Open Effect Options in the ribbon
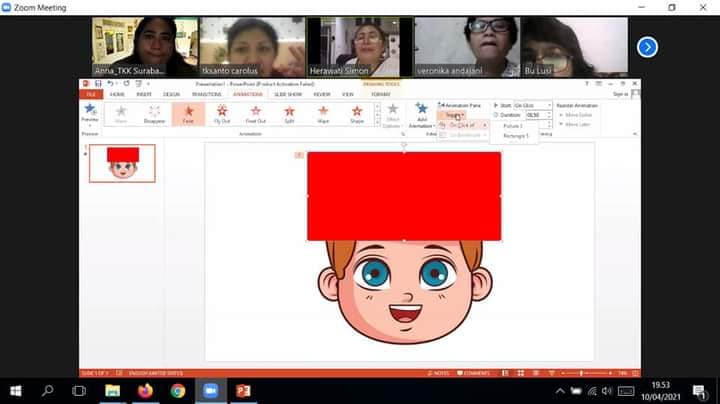Image resolution: width=720 pixels, height=404 pixels. 392,115
